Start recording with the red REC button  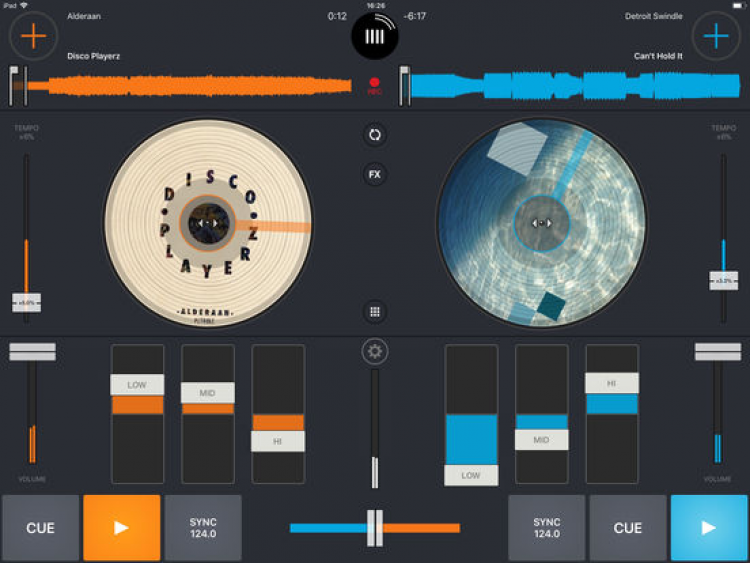pos(375,86)
